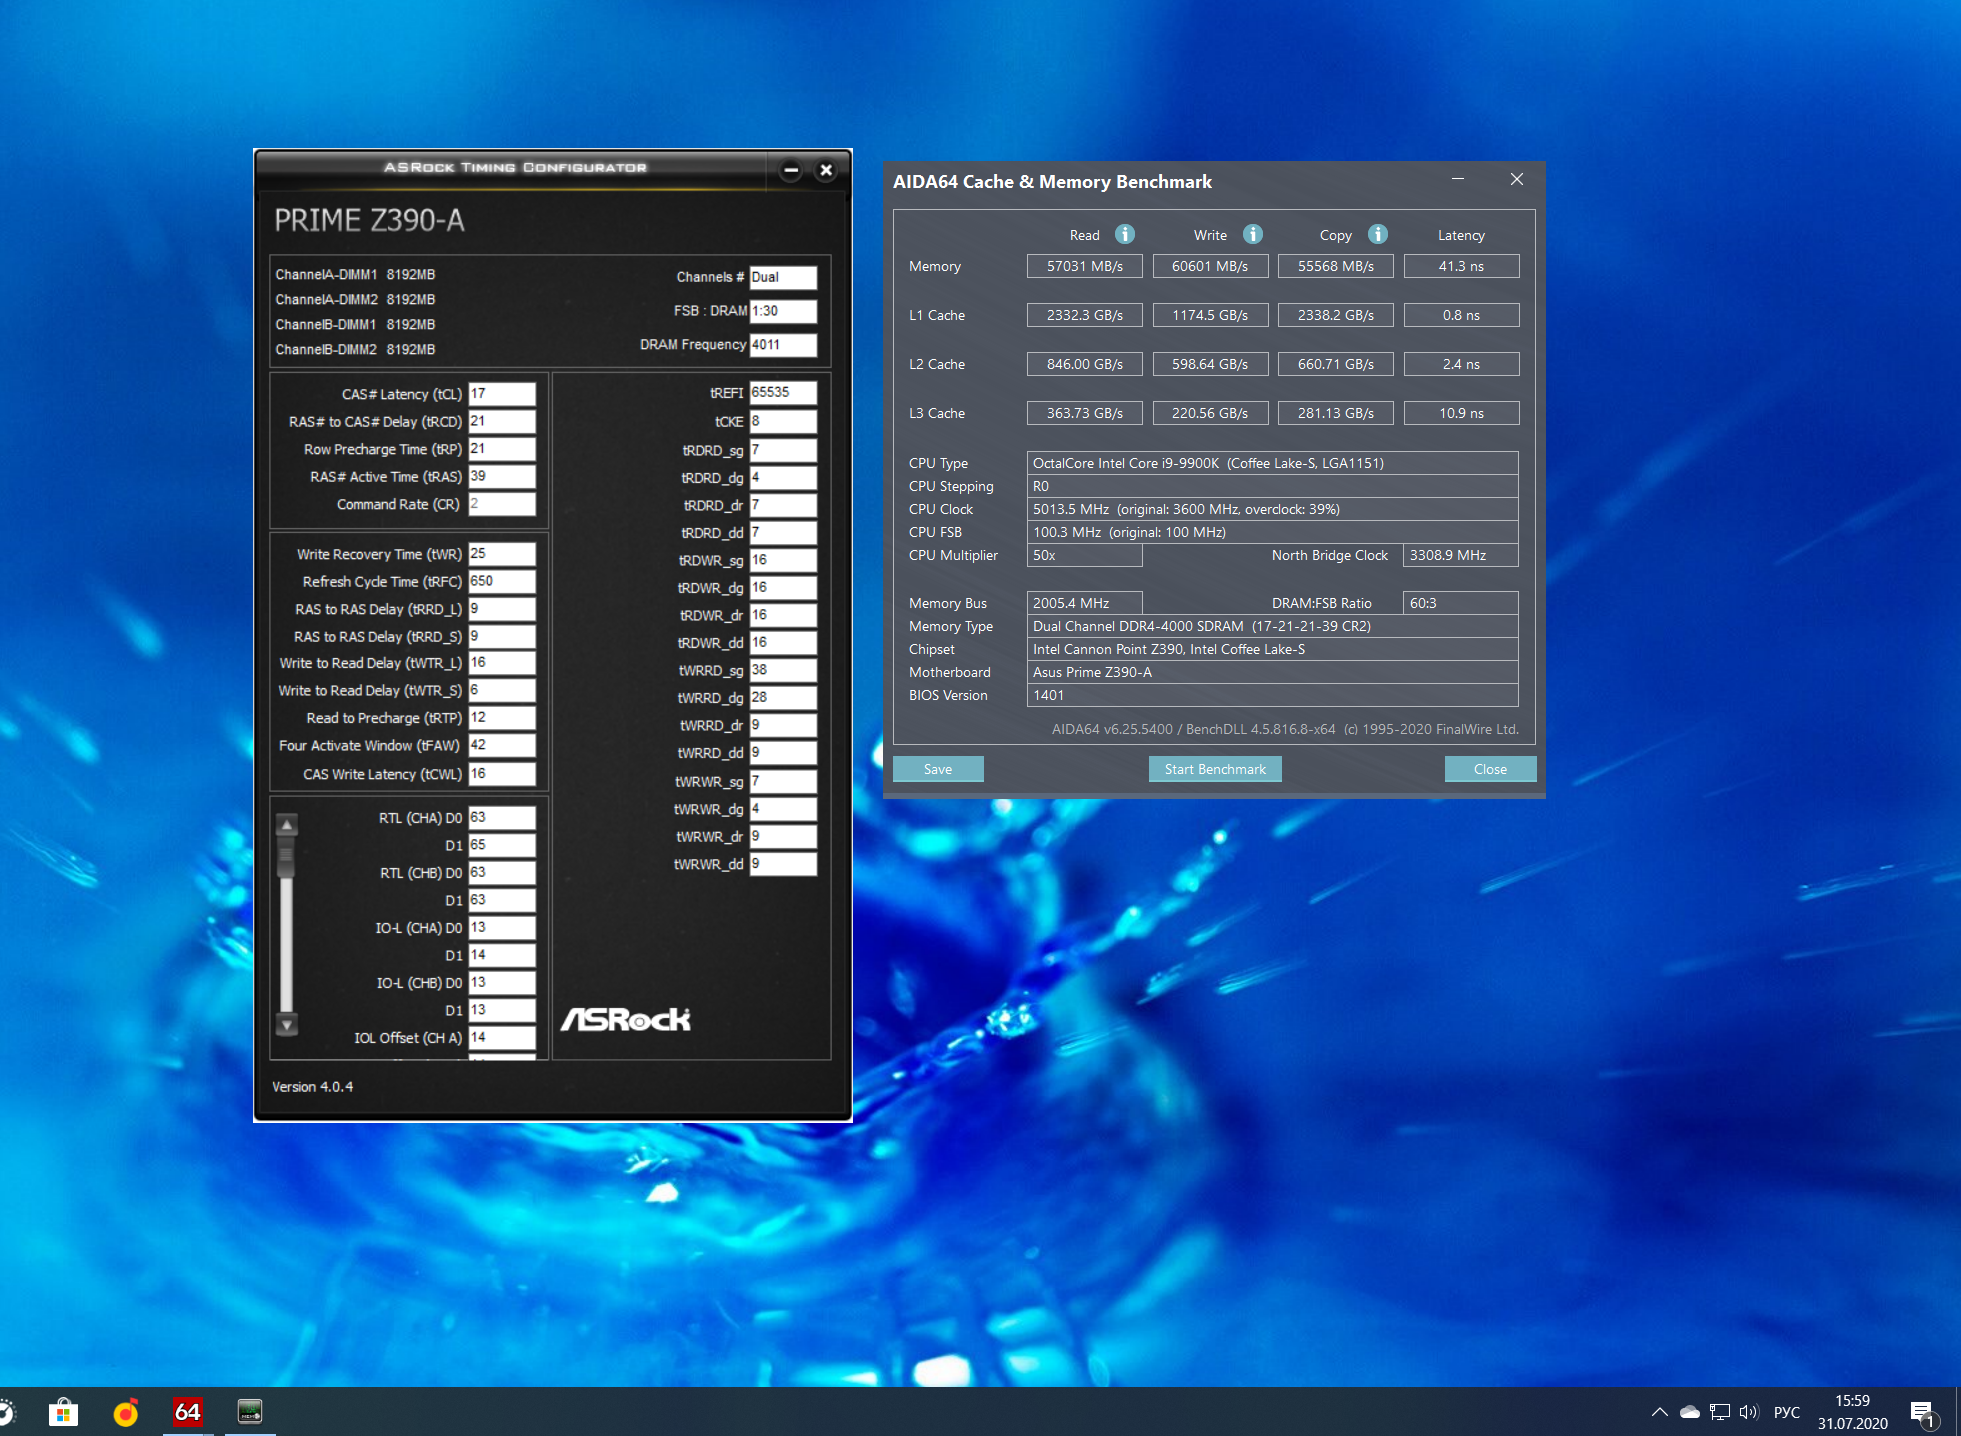Open Microsoft Store from the taskbar
This screenshot has height=1436, width=1961.
point(63,1411)
